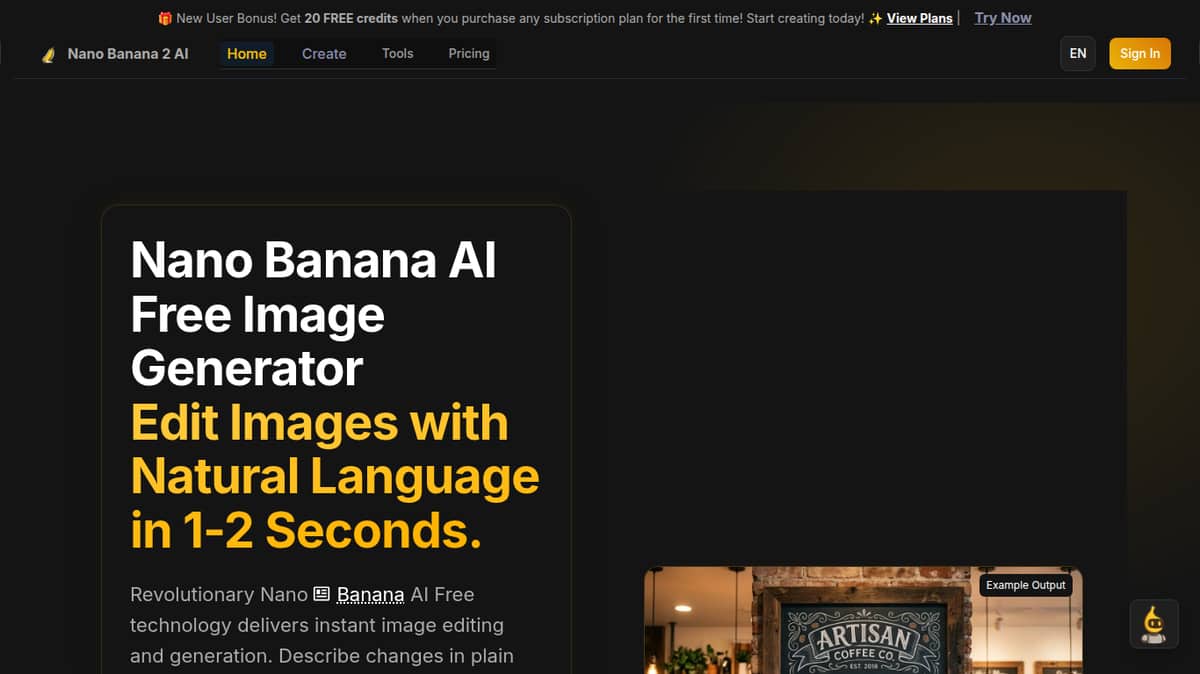Click the gift icon in promo banner
This screenshot has width=1200, height=674.
point(165,18)
